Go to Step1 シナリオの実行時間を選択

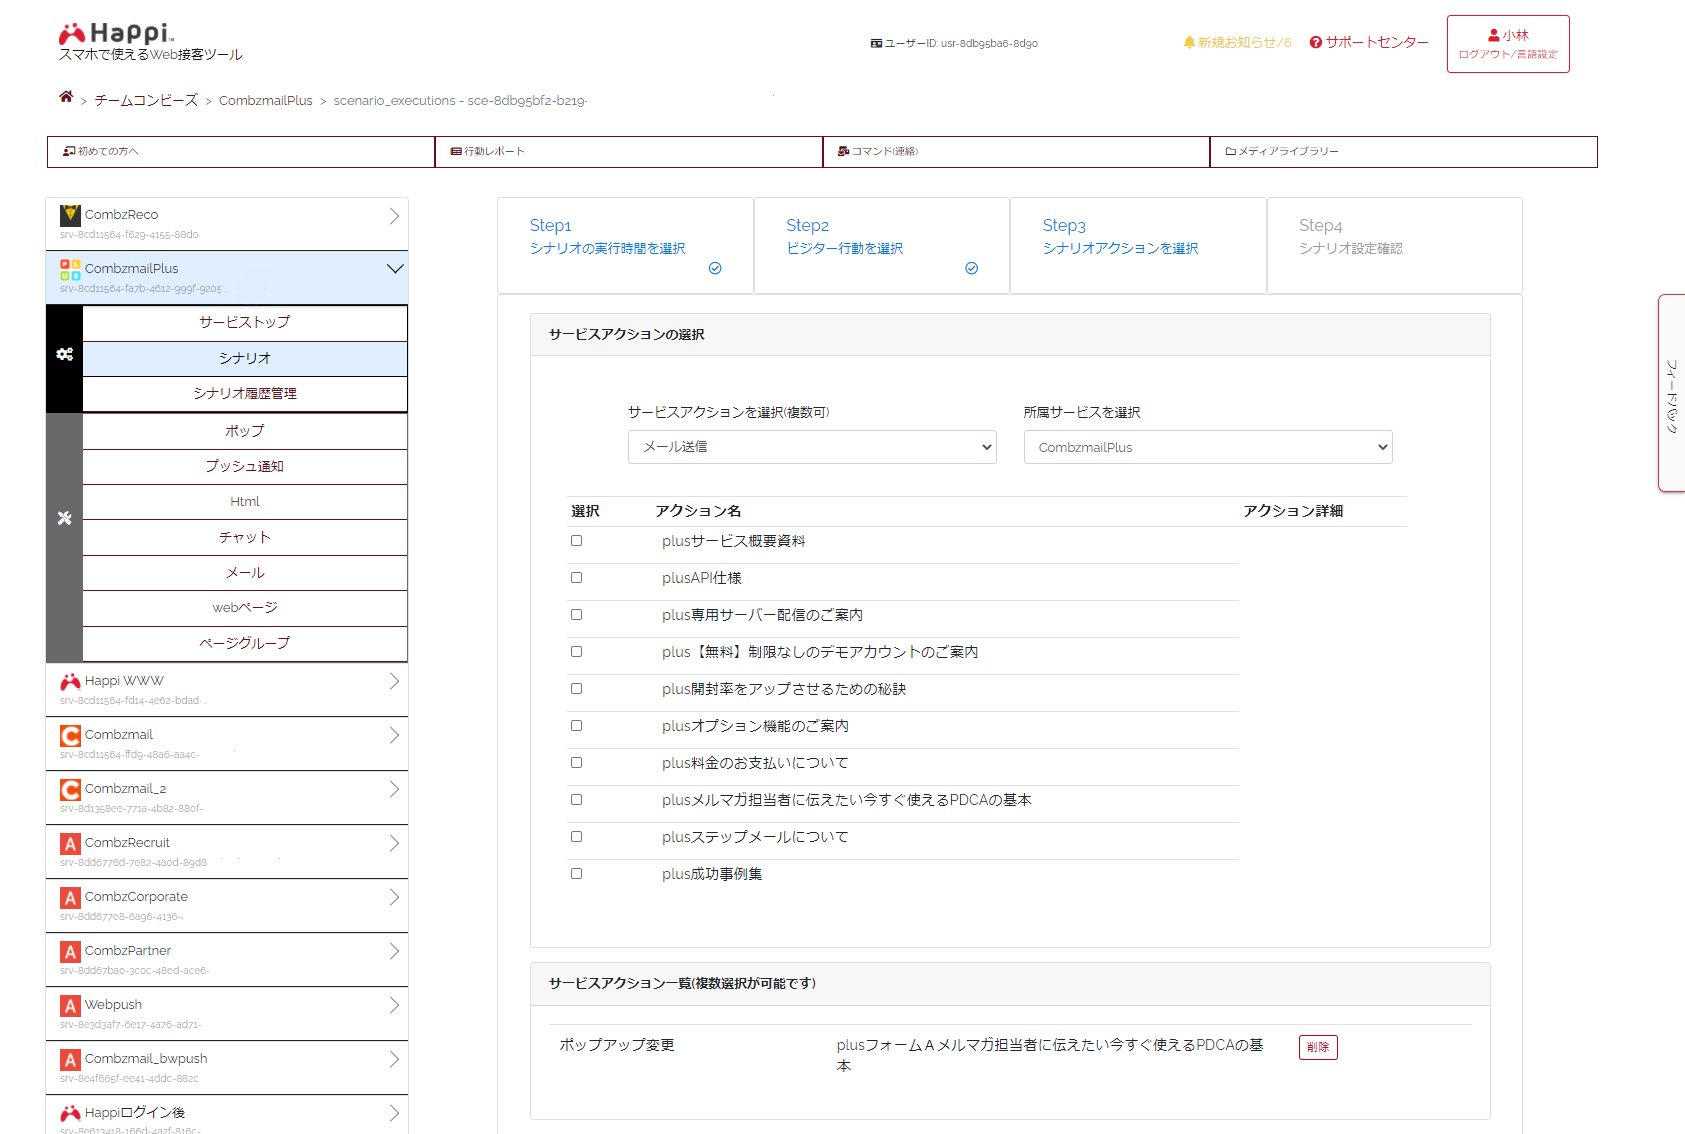point(626,245)
